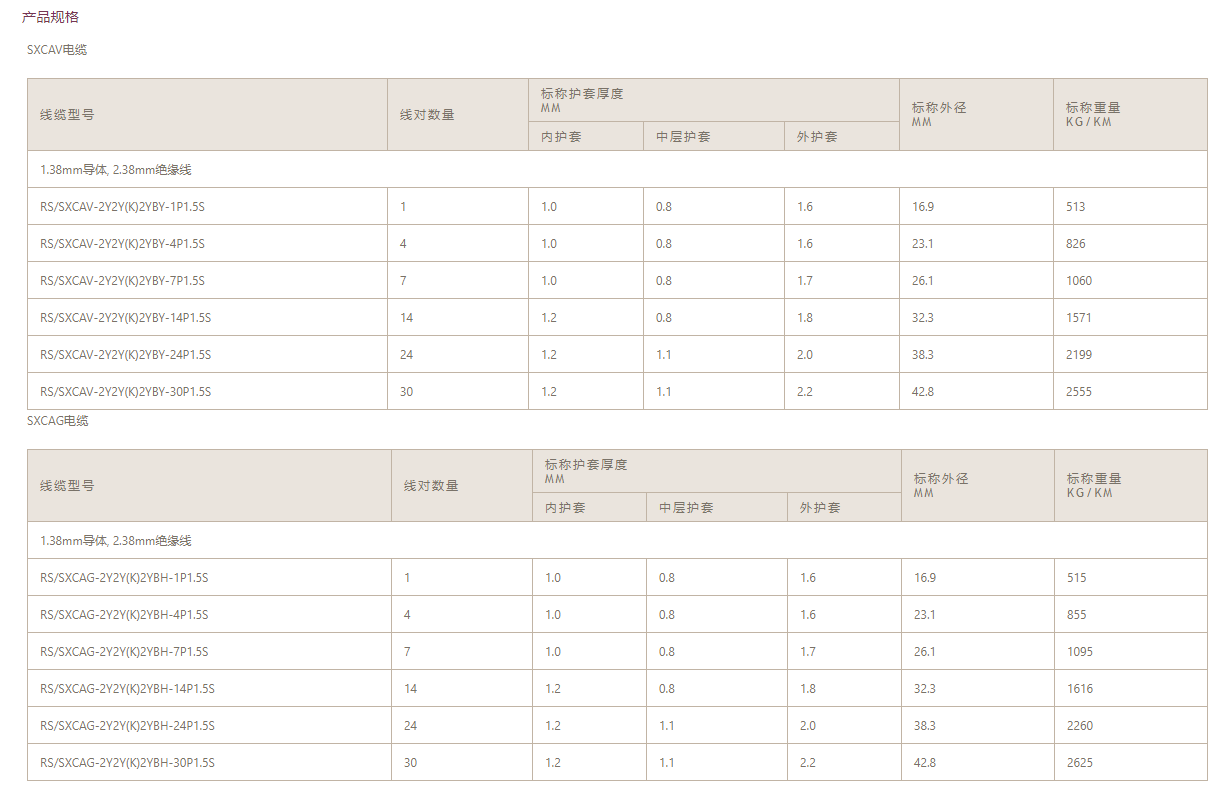Click the 线缆型号 header in SXCAV table

pyautogui.click(x=67, y=115)
